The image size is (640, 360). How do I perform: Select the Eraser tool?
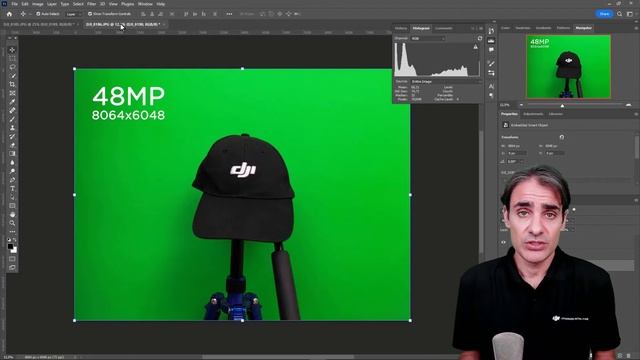click(12, 145)
